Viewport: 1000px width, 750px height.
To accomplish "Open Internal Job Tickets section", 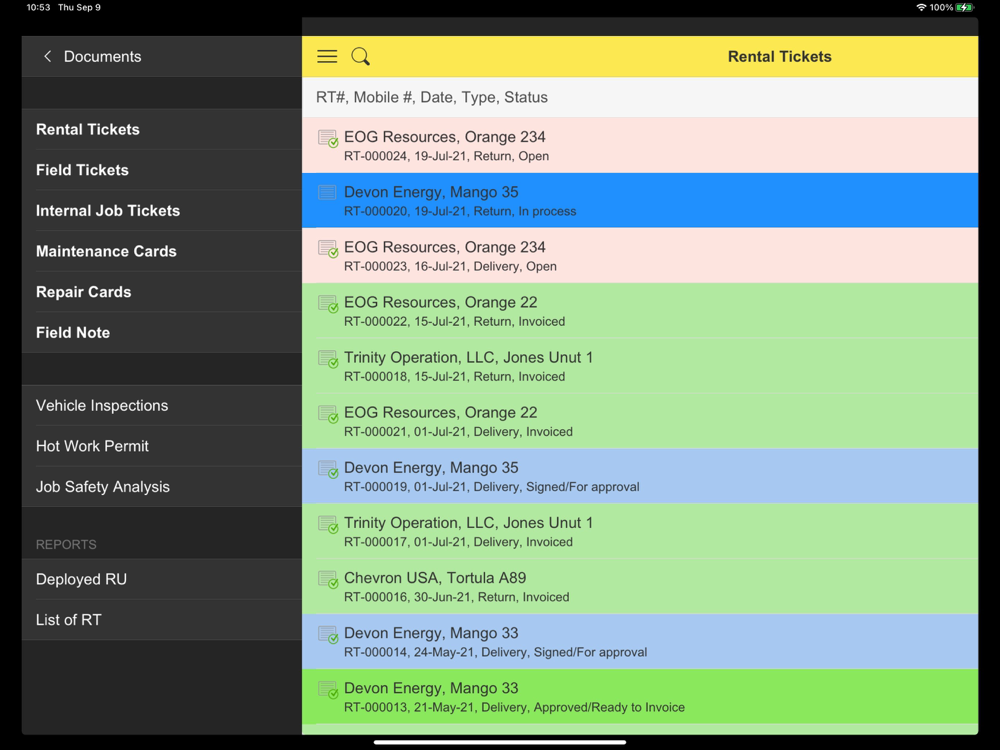I will click(x=162, y=210).
